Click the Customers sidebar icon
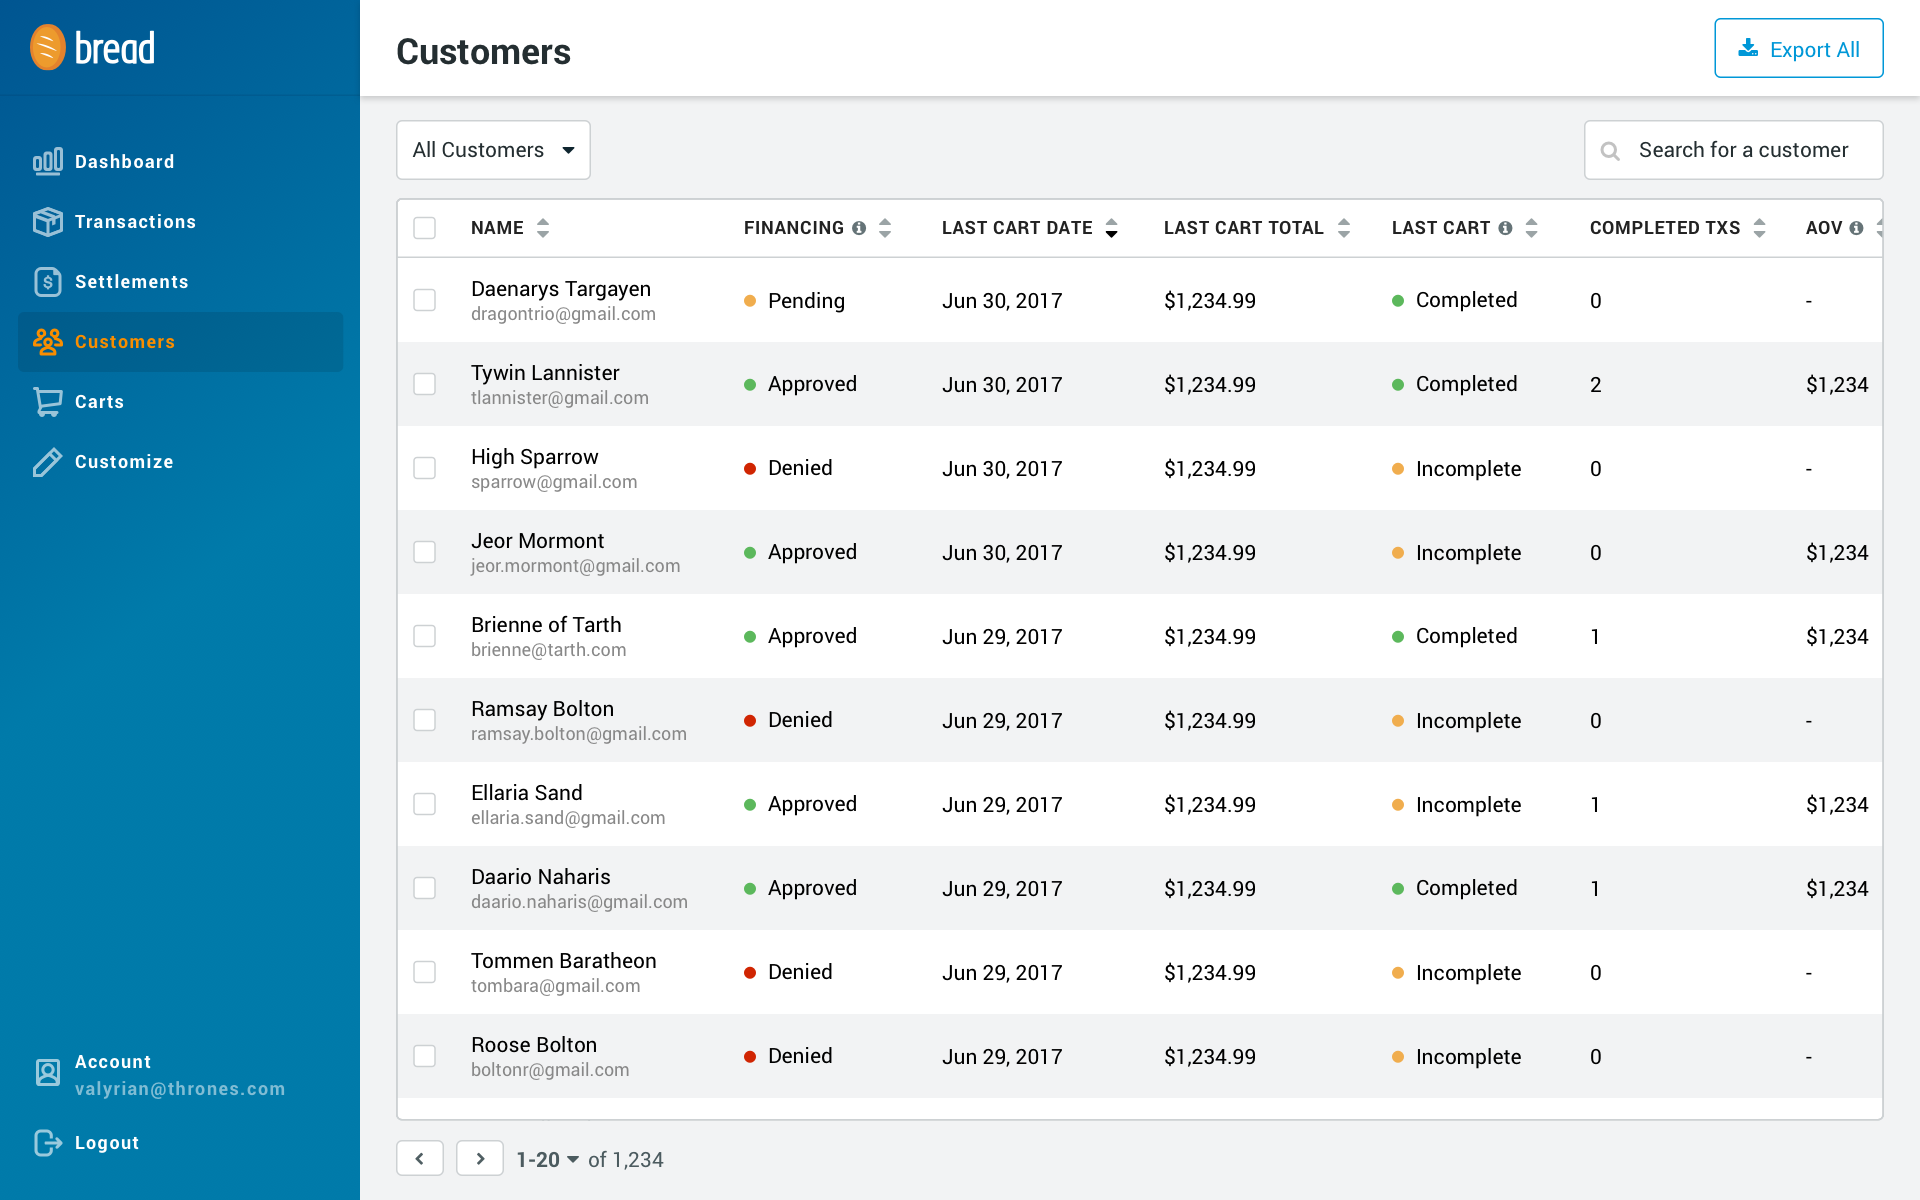 pyautogui.click(x=47, y=341)
